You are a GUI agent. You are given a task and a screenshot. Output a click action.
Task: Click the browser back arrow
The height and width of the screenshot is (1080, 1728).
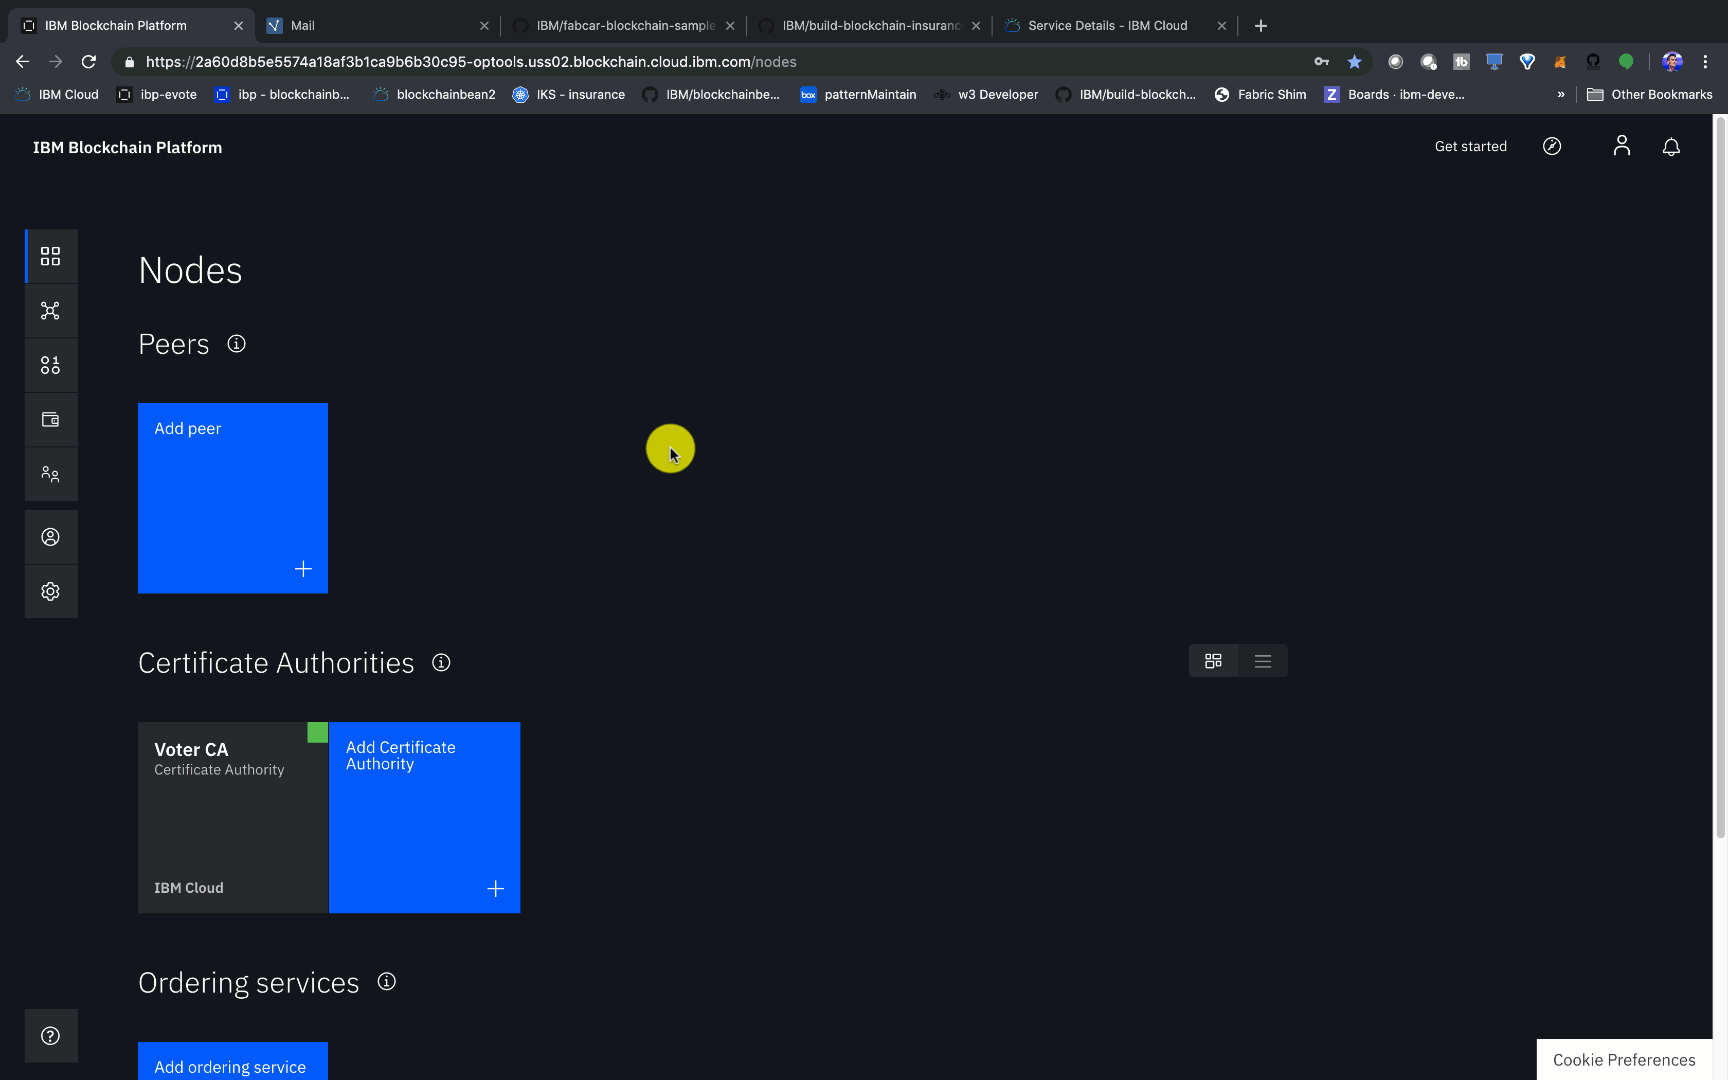point(23,62)
